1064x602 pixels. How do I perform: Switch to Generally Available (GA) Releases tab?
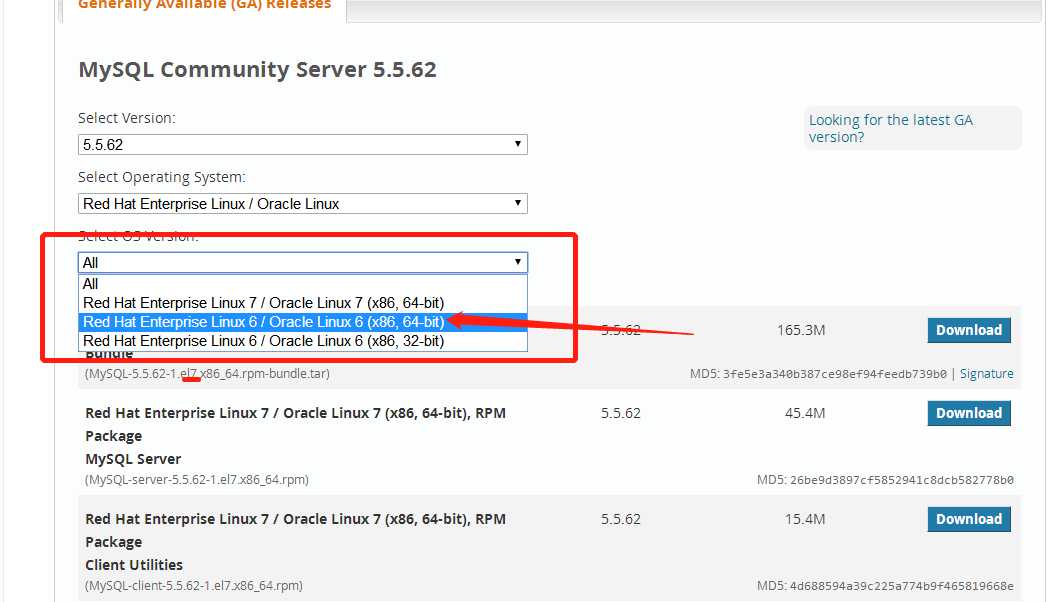tap(204, 5)
